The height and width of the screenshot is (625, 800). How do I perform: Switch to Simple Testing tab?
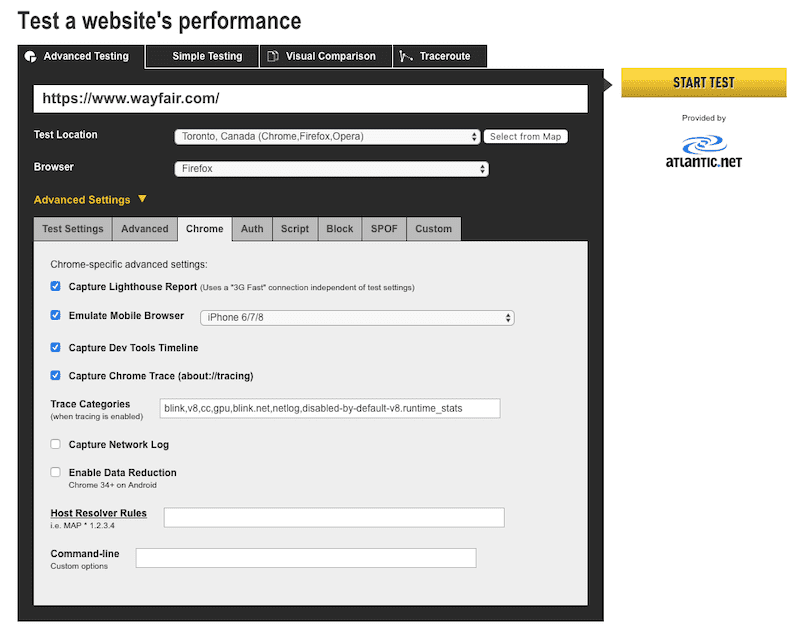pyautogui.click(x=202, y=56)
